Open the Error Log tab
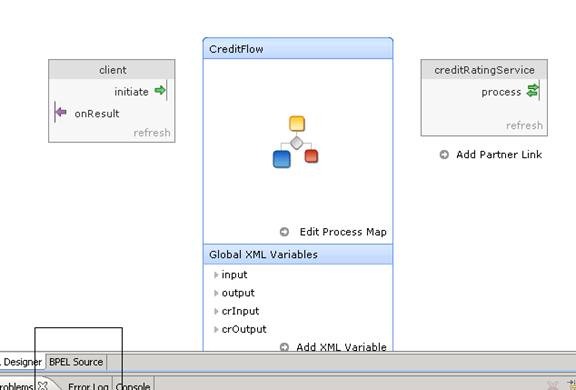The height and width of the screenshot is (390, 576). 88,386
